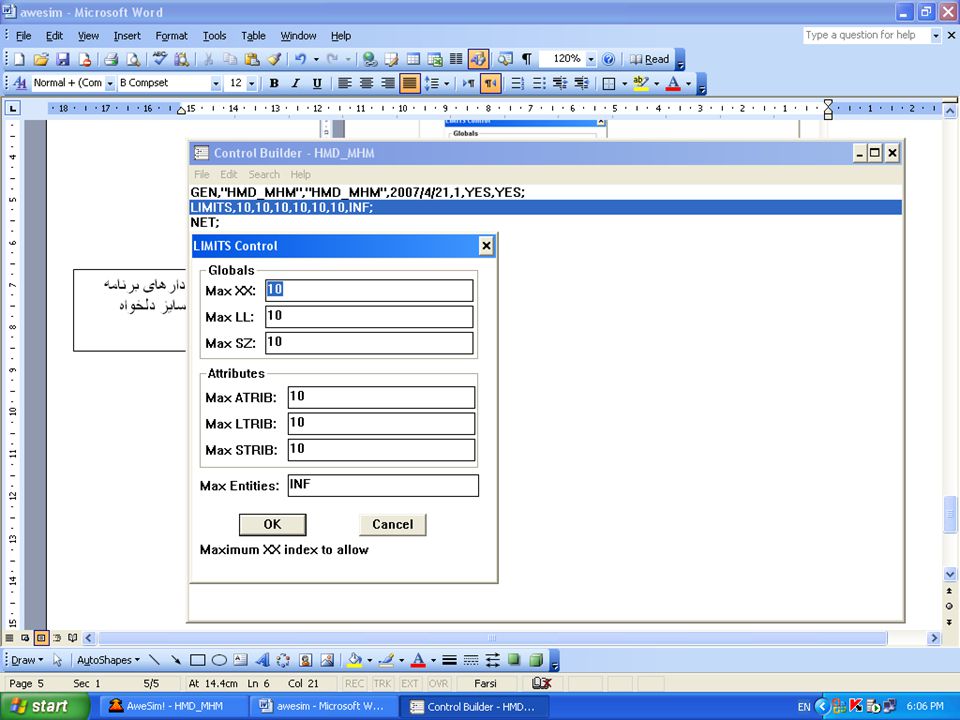Apply the line color brush on Drawing toolbar
Image resolution: width=960 pixels, height=720 pixels.
(x=386, y=660)
